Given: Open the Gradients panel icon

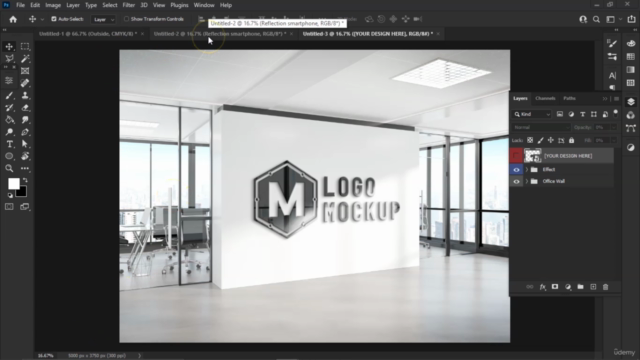Looking at the screenshot, I should (x=631, y=70).
